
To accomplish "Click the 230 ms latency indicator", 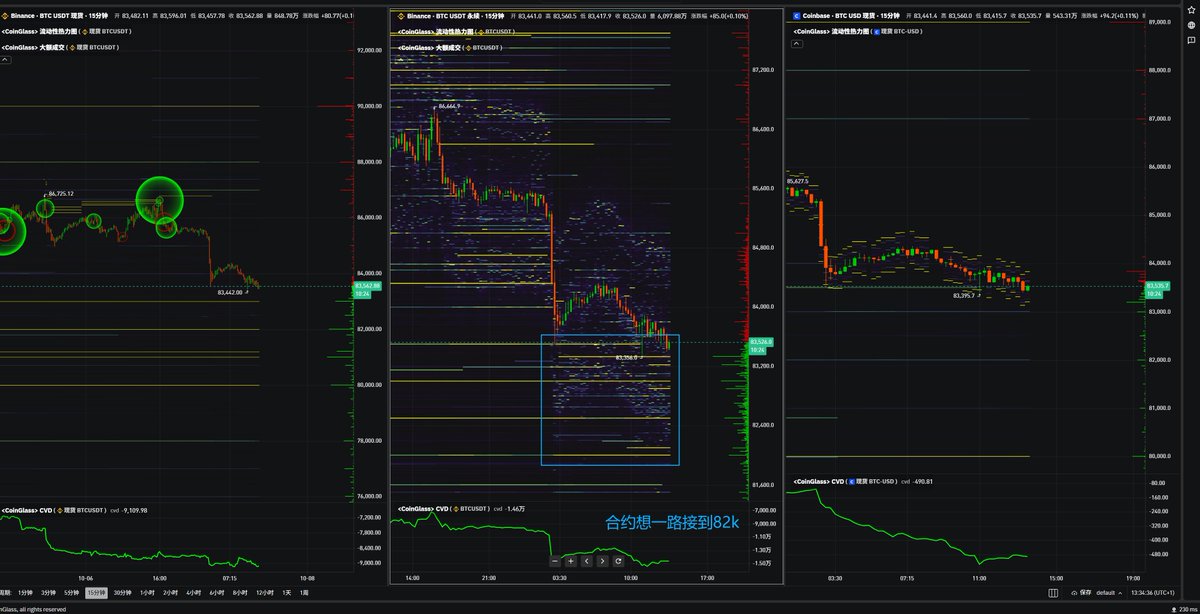I will (x=1183, y=608).
